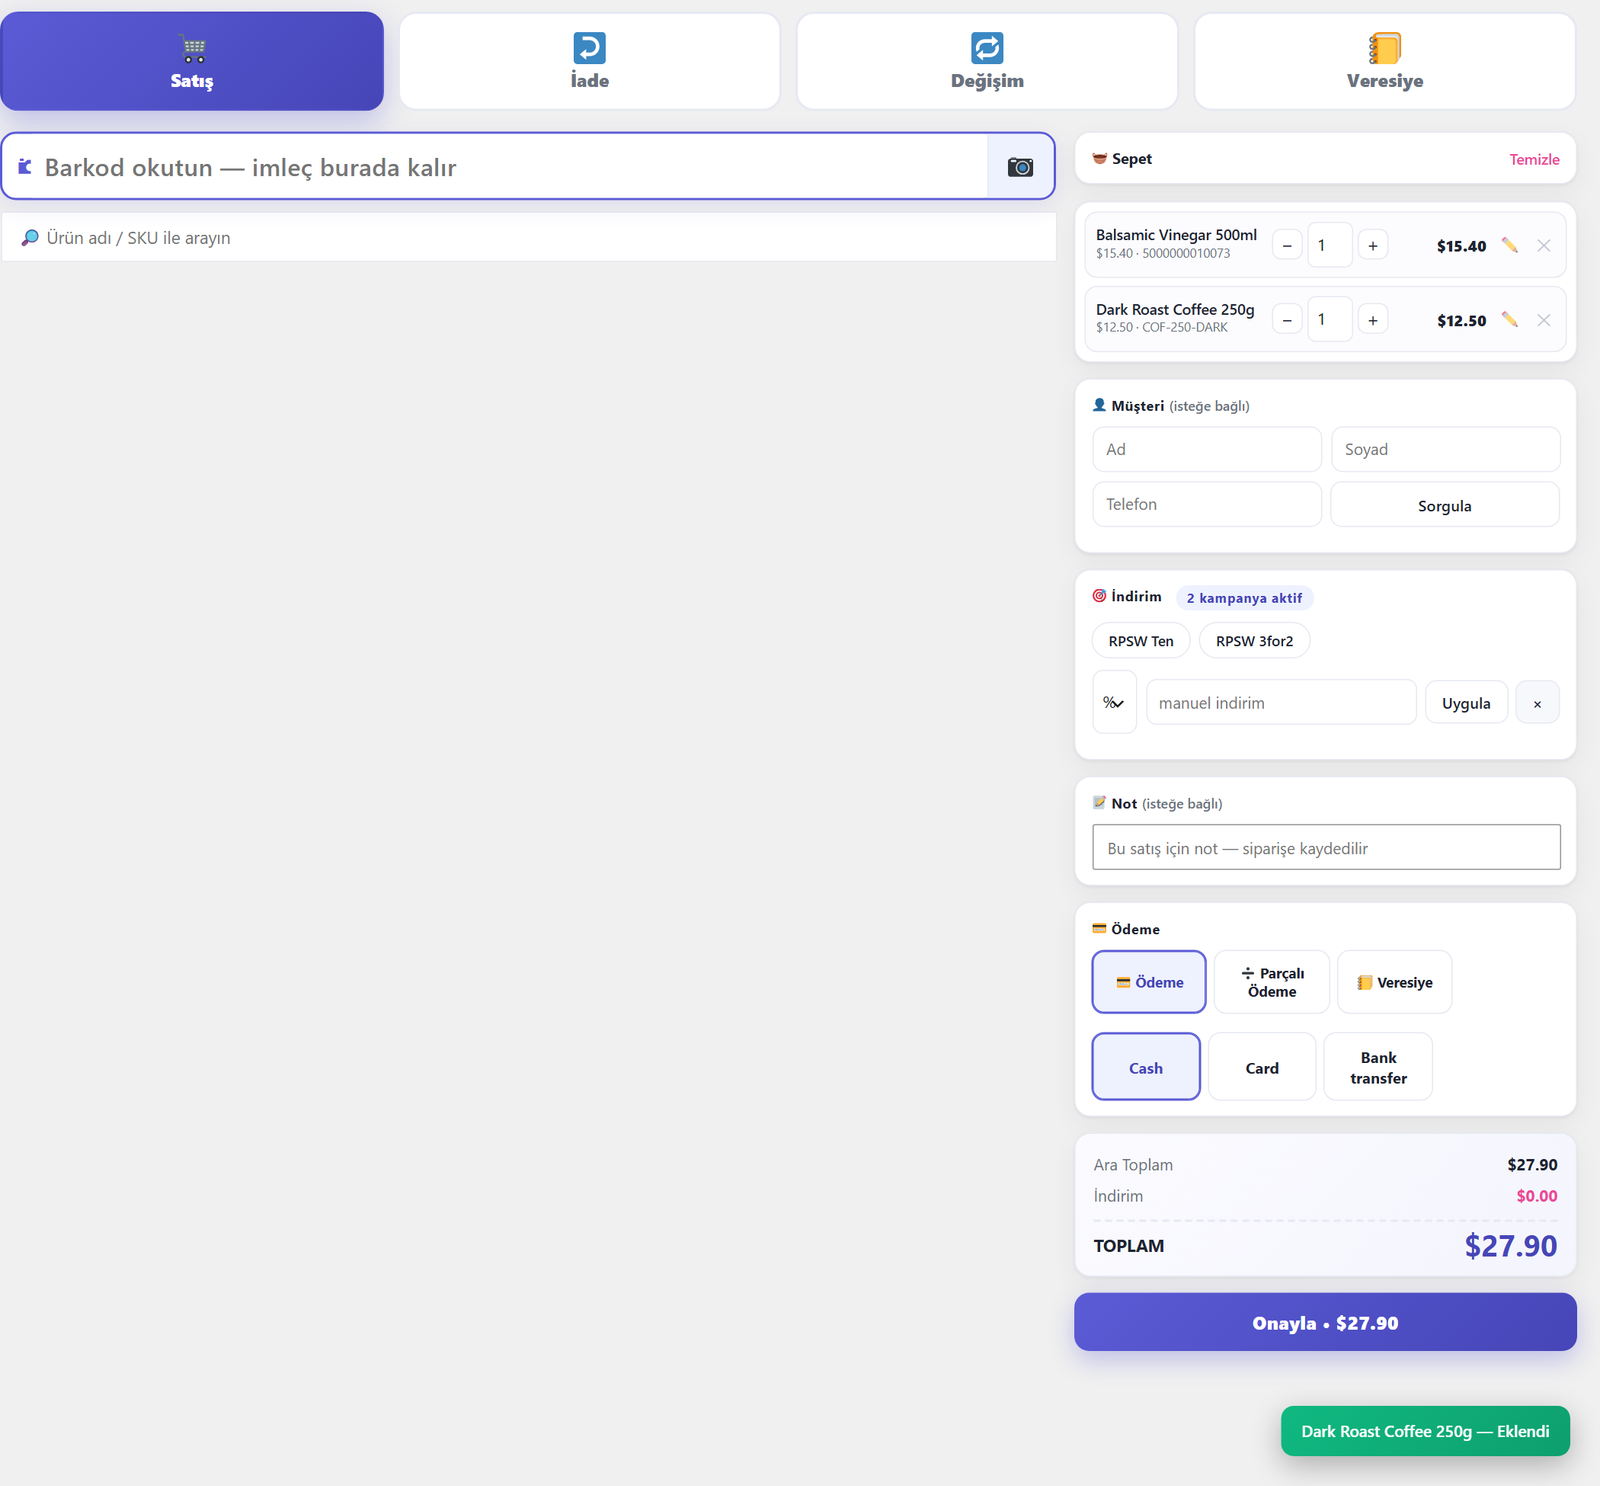Click the $15.40 line total
The width and height of the screenshot is (1600, 1486).
[1461, 246]
